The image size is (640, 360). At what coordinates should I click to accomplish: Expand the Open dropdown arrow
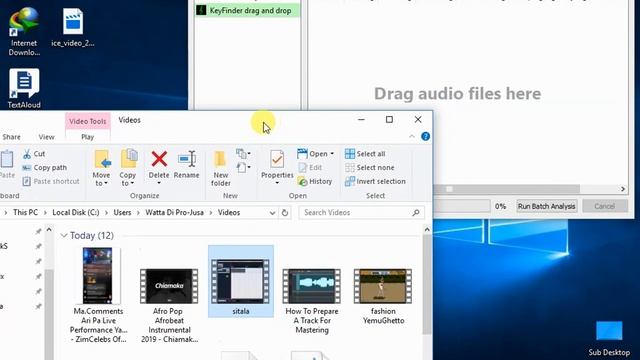(332, 154)
